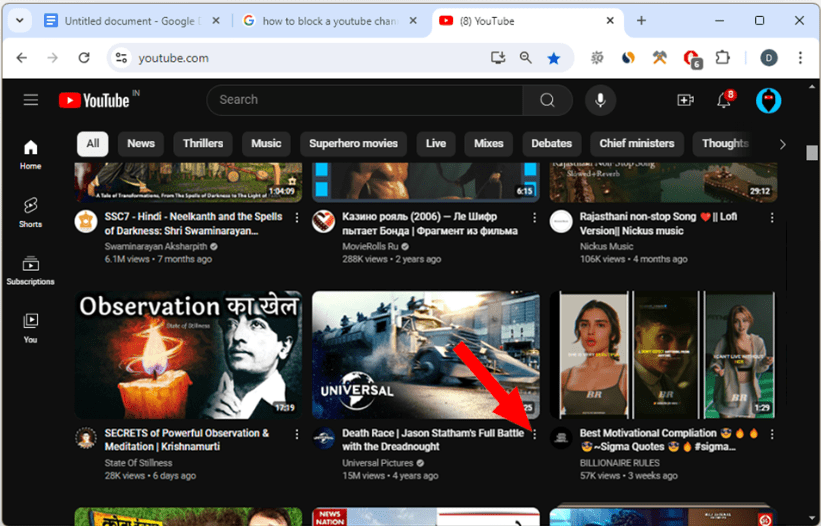
Task: Open the site information icon beside youtube.com
Action: 121,58
